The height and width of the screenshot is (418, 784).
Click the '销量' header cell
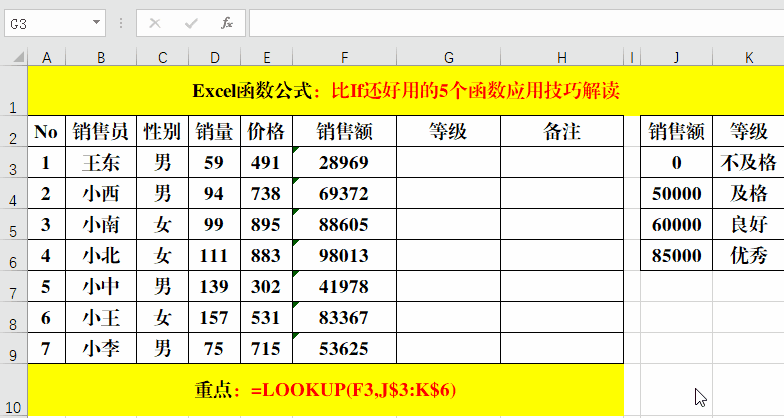[x=214, y=132]
